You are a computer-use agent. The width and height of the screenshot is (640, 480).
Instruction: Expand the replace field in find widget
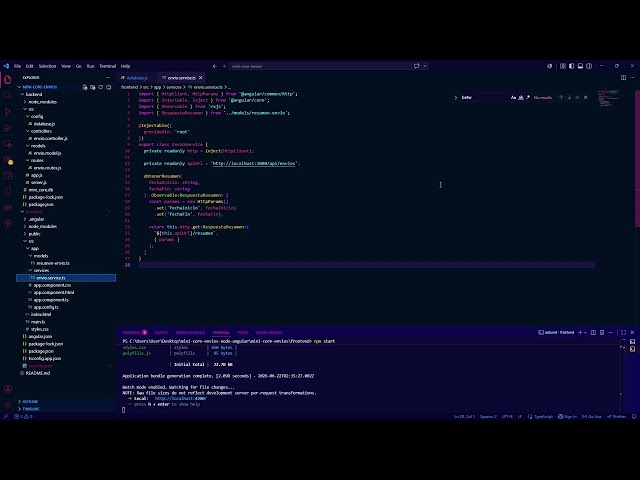click(456, 98)
